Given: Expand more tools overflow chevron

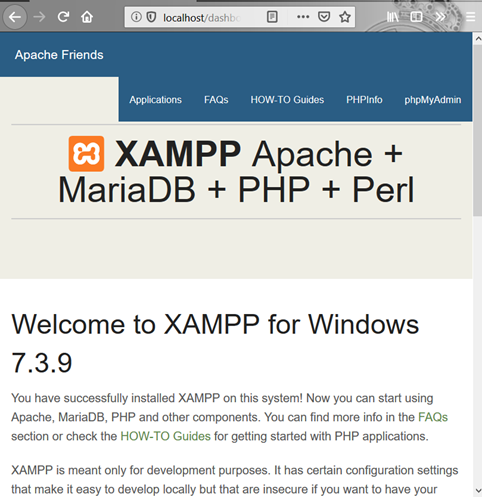Looking at the screenshot, I should coord(441,17).
